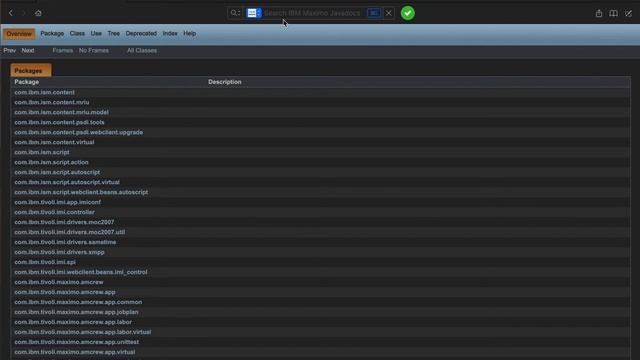Click the Frames link
640x360 pixels.
[x=62, y=51]
